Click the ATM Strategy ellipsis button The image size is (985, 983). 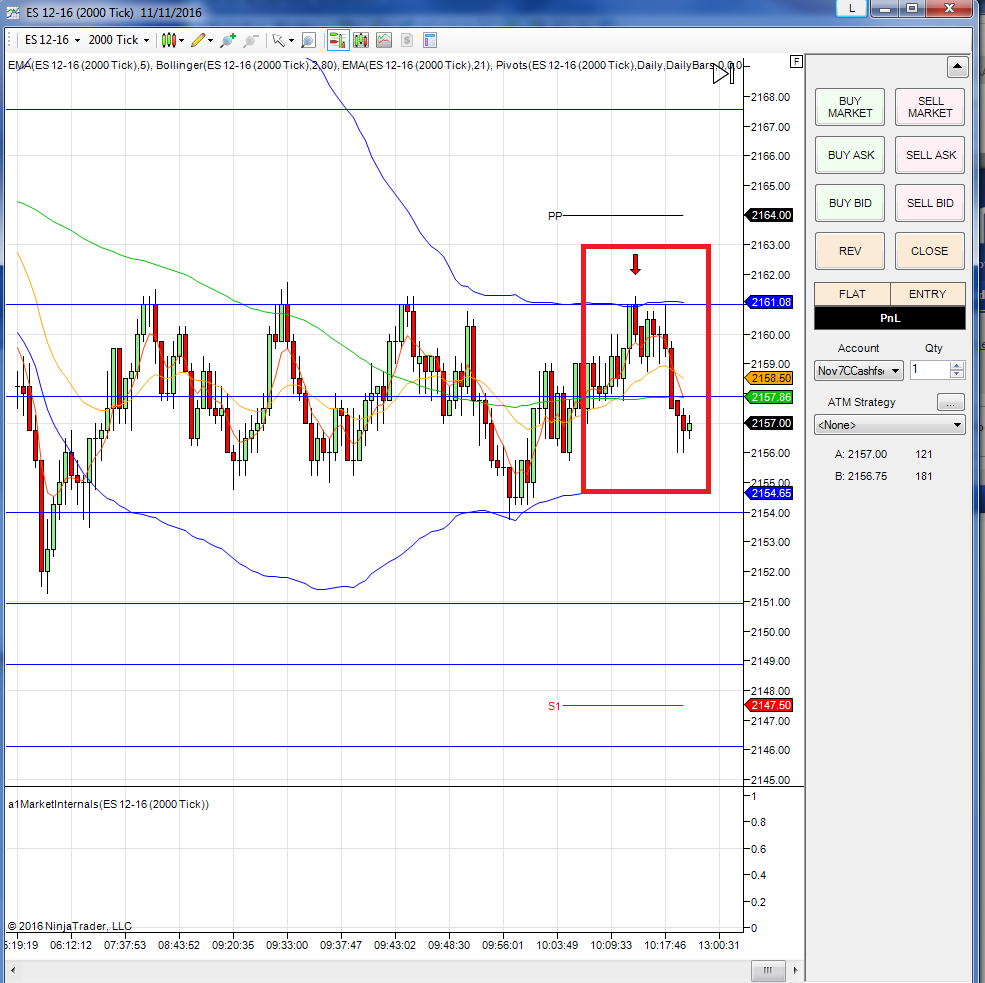point(950,402)
